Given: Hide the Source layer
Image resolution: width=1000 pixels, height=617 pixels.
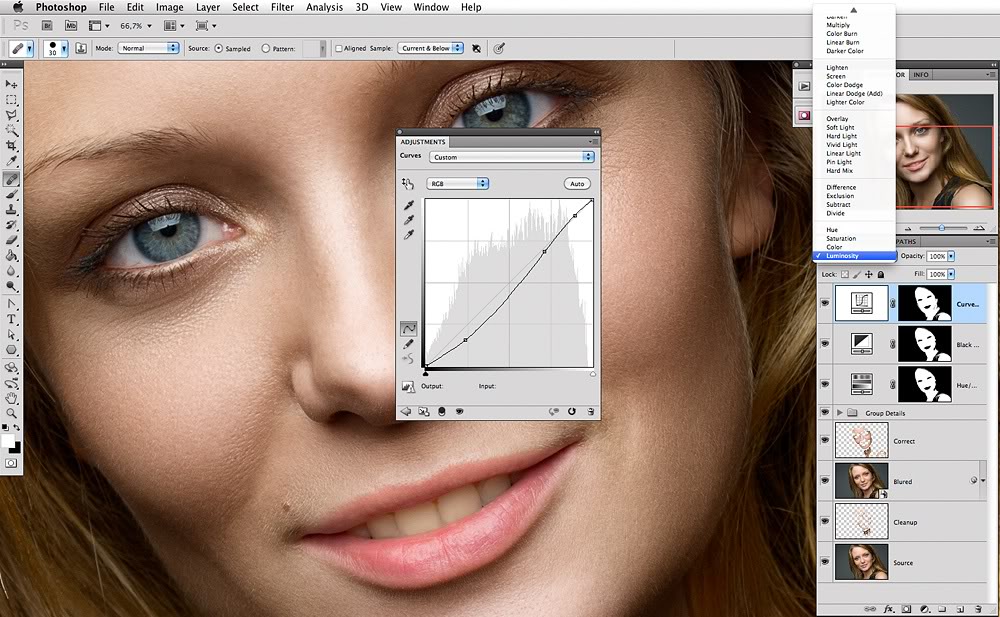Looking at the screenshot, I should coord(825,561).
